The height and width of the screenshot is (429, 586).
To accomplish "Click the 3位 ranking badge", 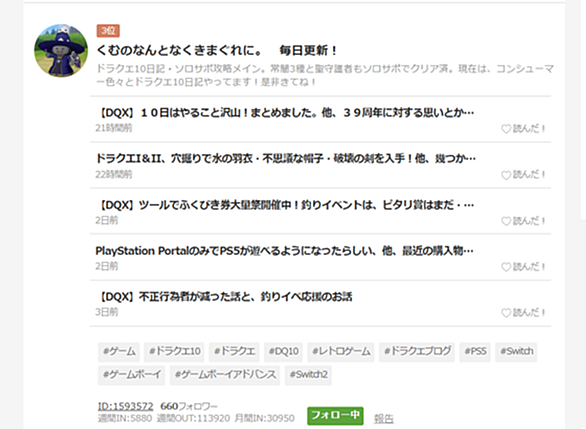I will point(108,31).
